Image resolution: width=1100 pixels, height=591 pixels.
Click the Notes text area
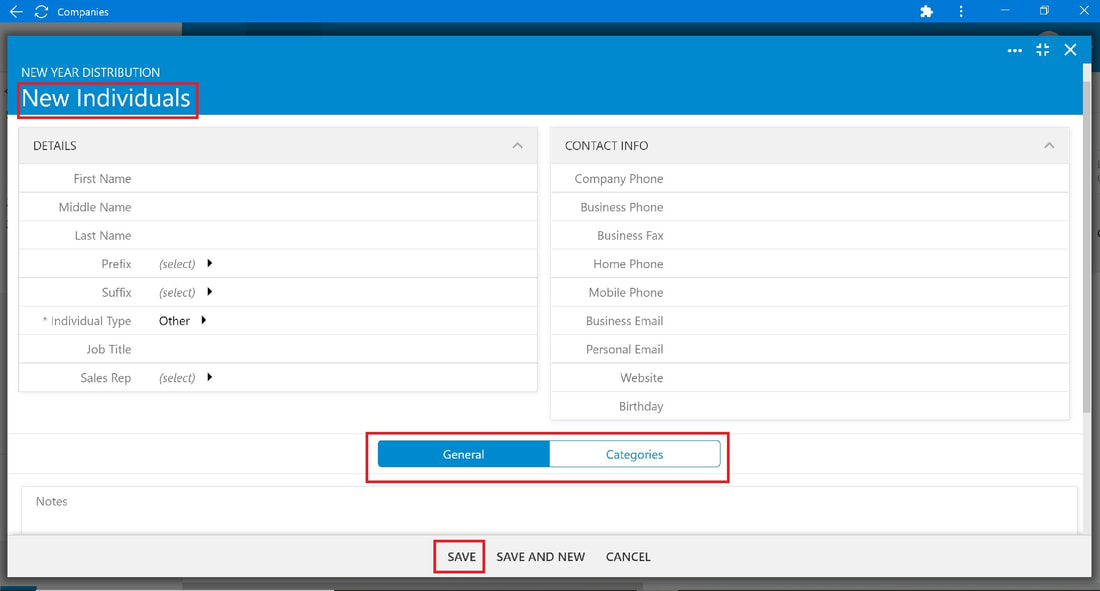coord(549,510)
